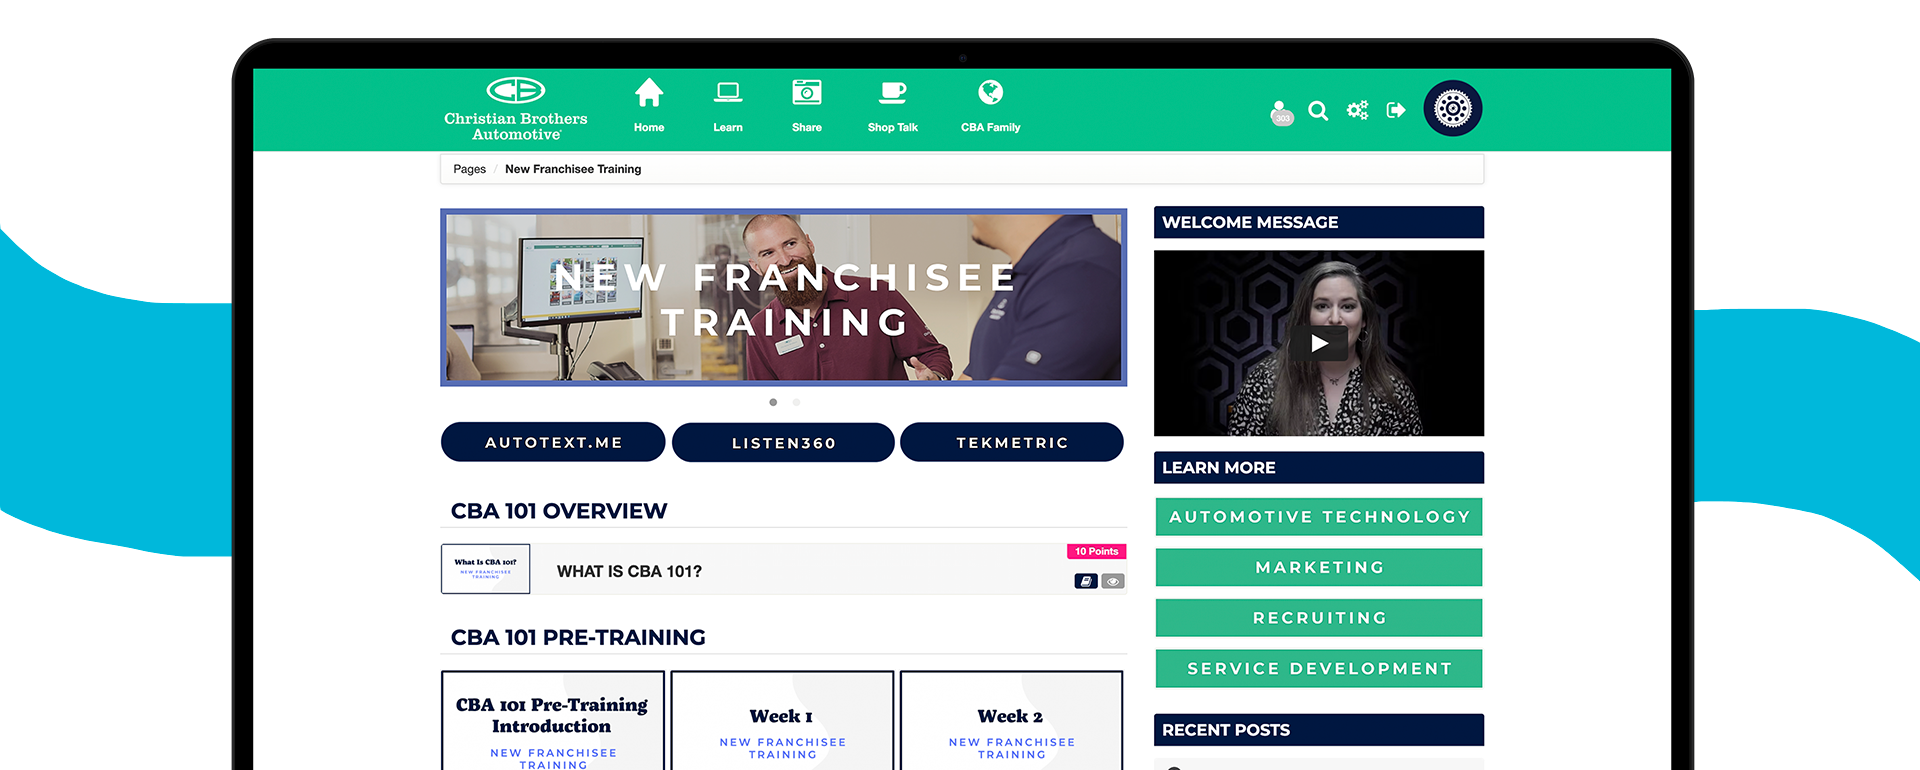Click the CBA Family label in navigation
1920x770 pixels.
pos(991,127)
